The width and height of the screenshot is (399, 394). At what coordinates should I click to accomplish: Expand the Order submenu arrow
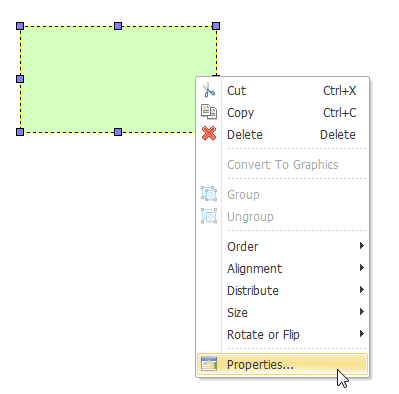coord(362,246)
